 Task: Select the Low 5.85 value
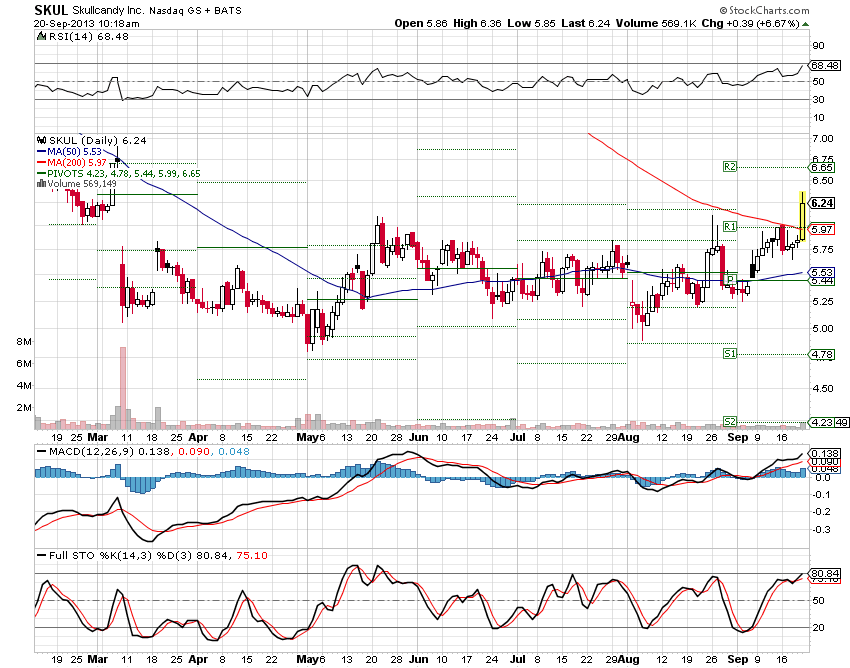[x=531, y=23]
